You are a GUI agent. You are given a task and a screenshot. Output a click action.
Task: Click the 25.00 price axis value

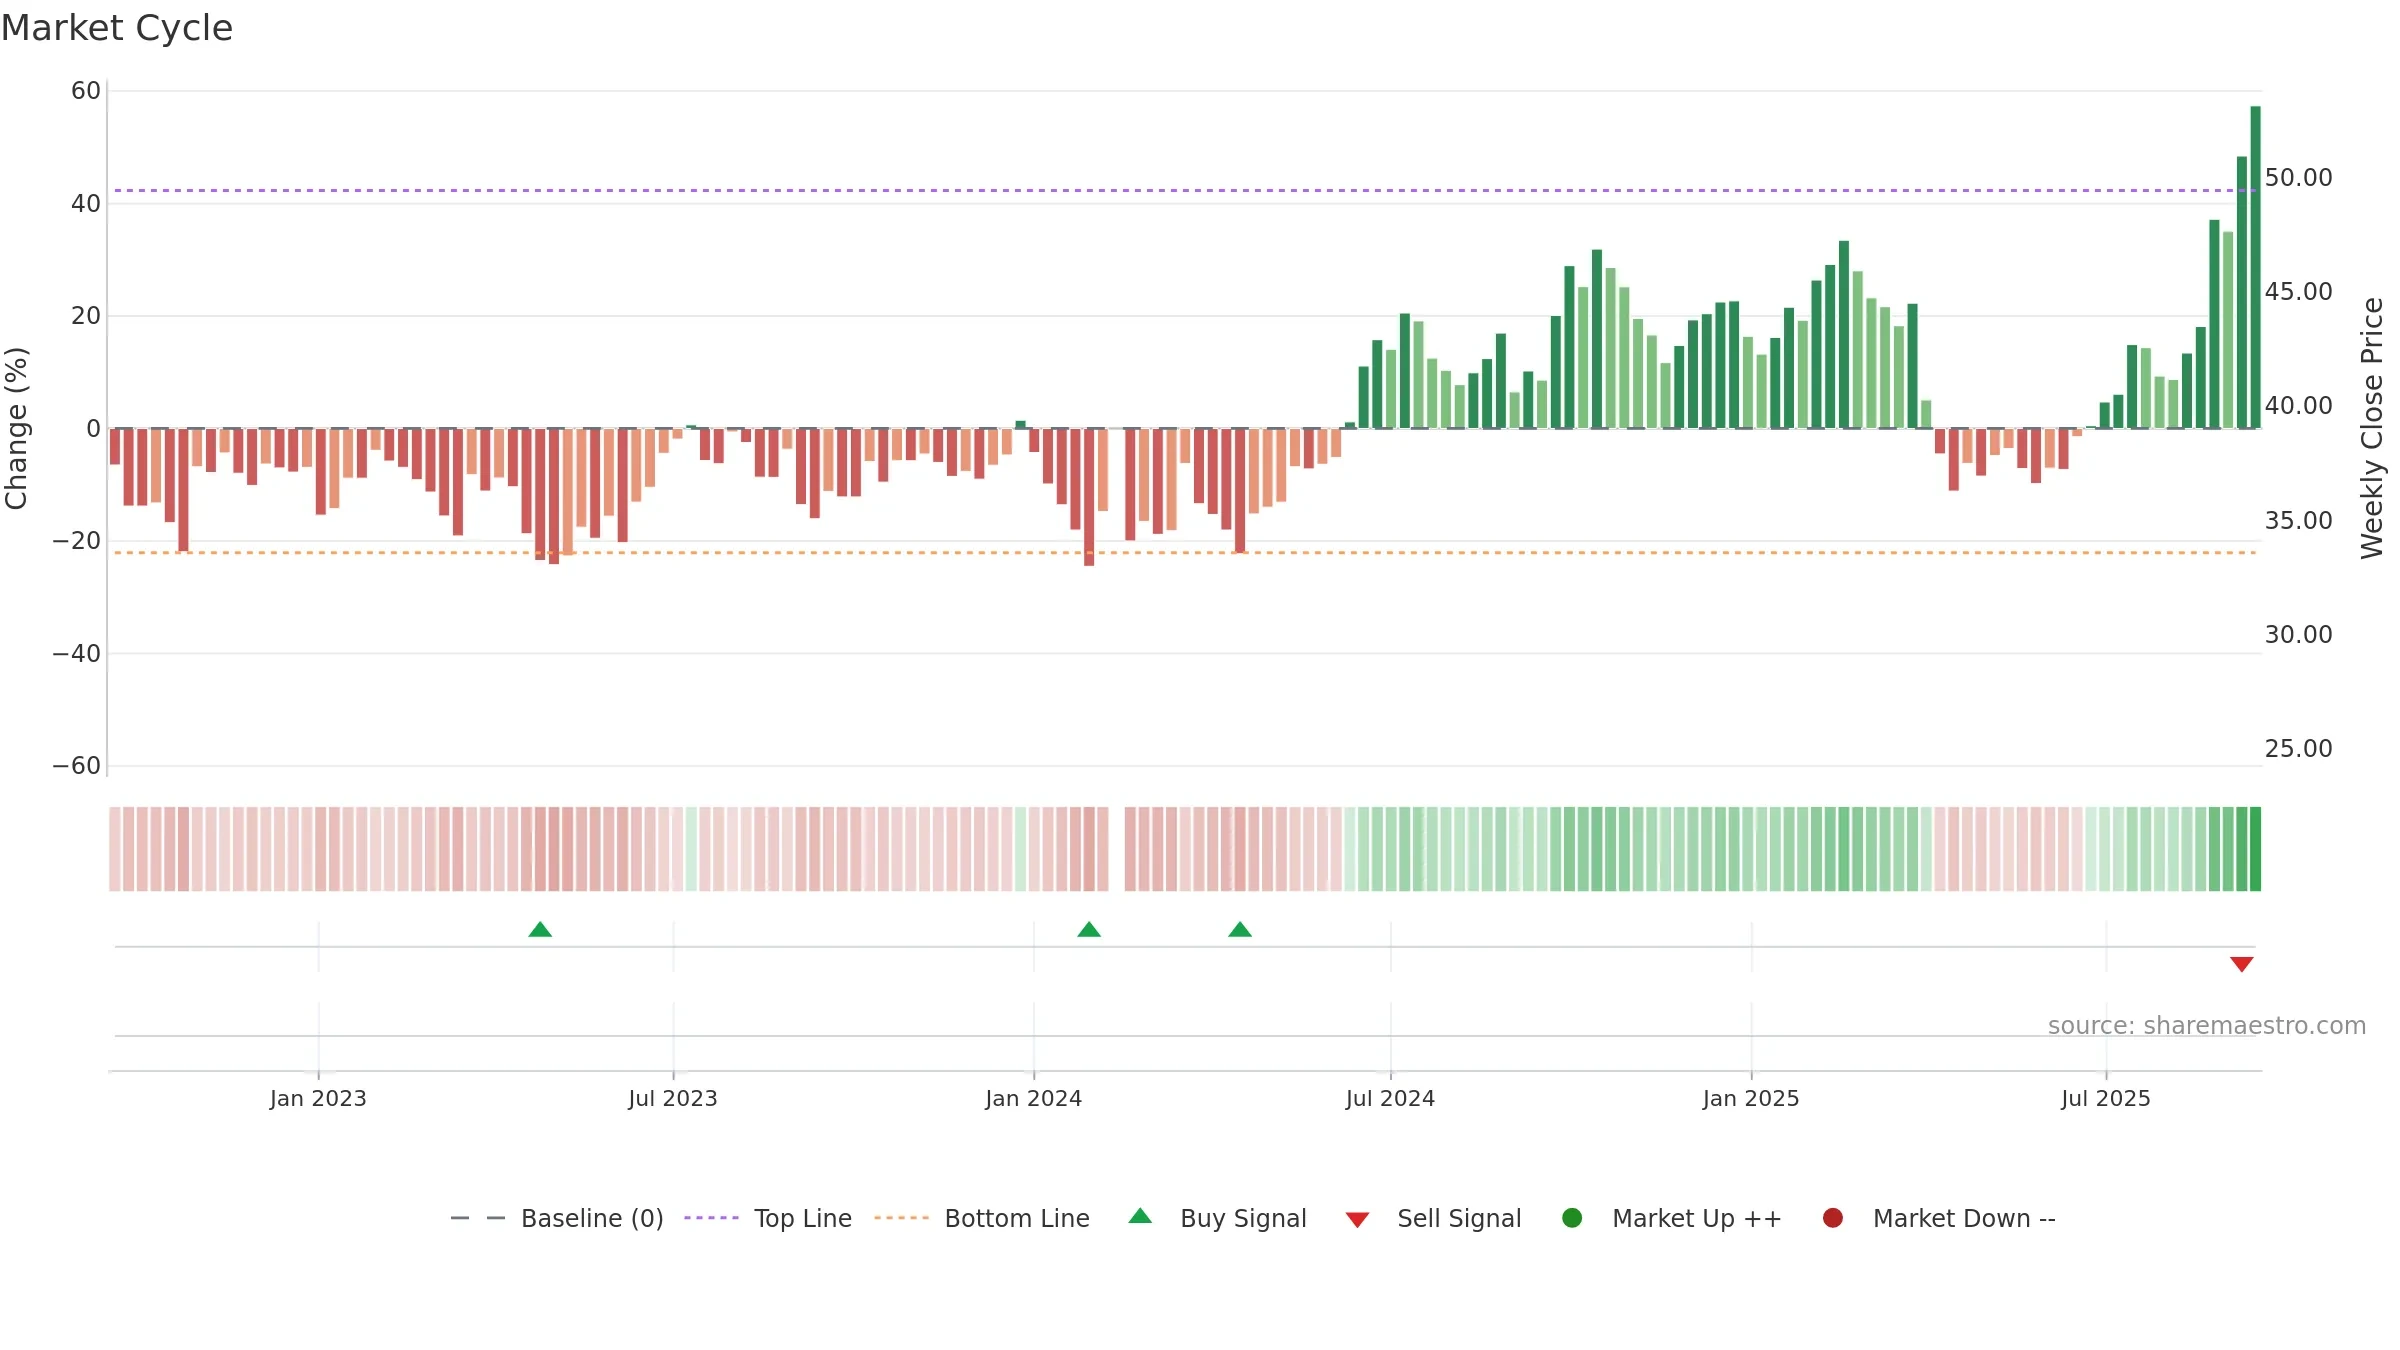[2299, 749]
